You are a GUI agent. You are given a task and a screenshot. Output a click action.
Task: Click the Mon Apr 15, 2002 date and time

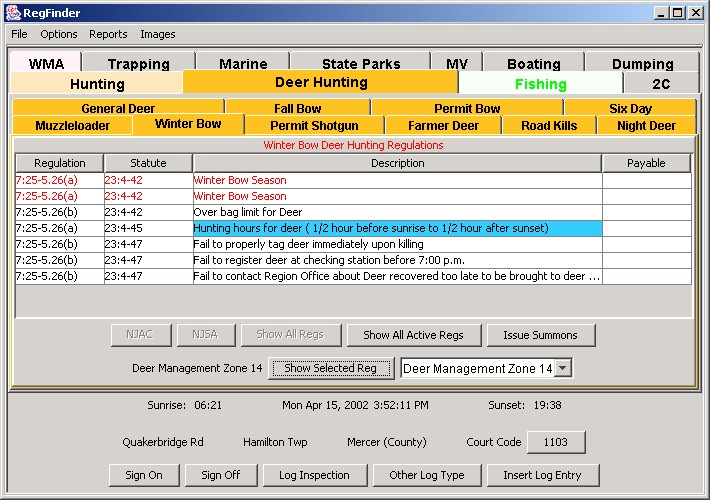355,405
